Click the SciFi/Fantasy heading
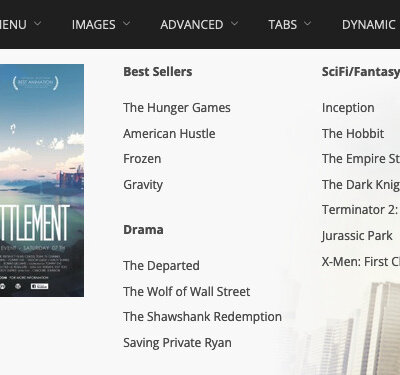The height and width of the screenshot is (375, 400). pos(361,72)
